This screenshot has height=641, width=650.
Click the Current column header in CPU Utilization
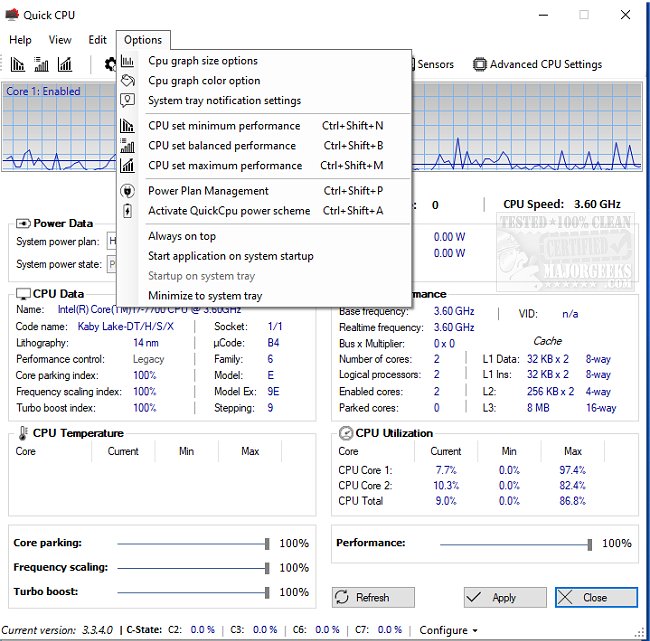[446, 451]
